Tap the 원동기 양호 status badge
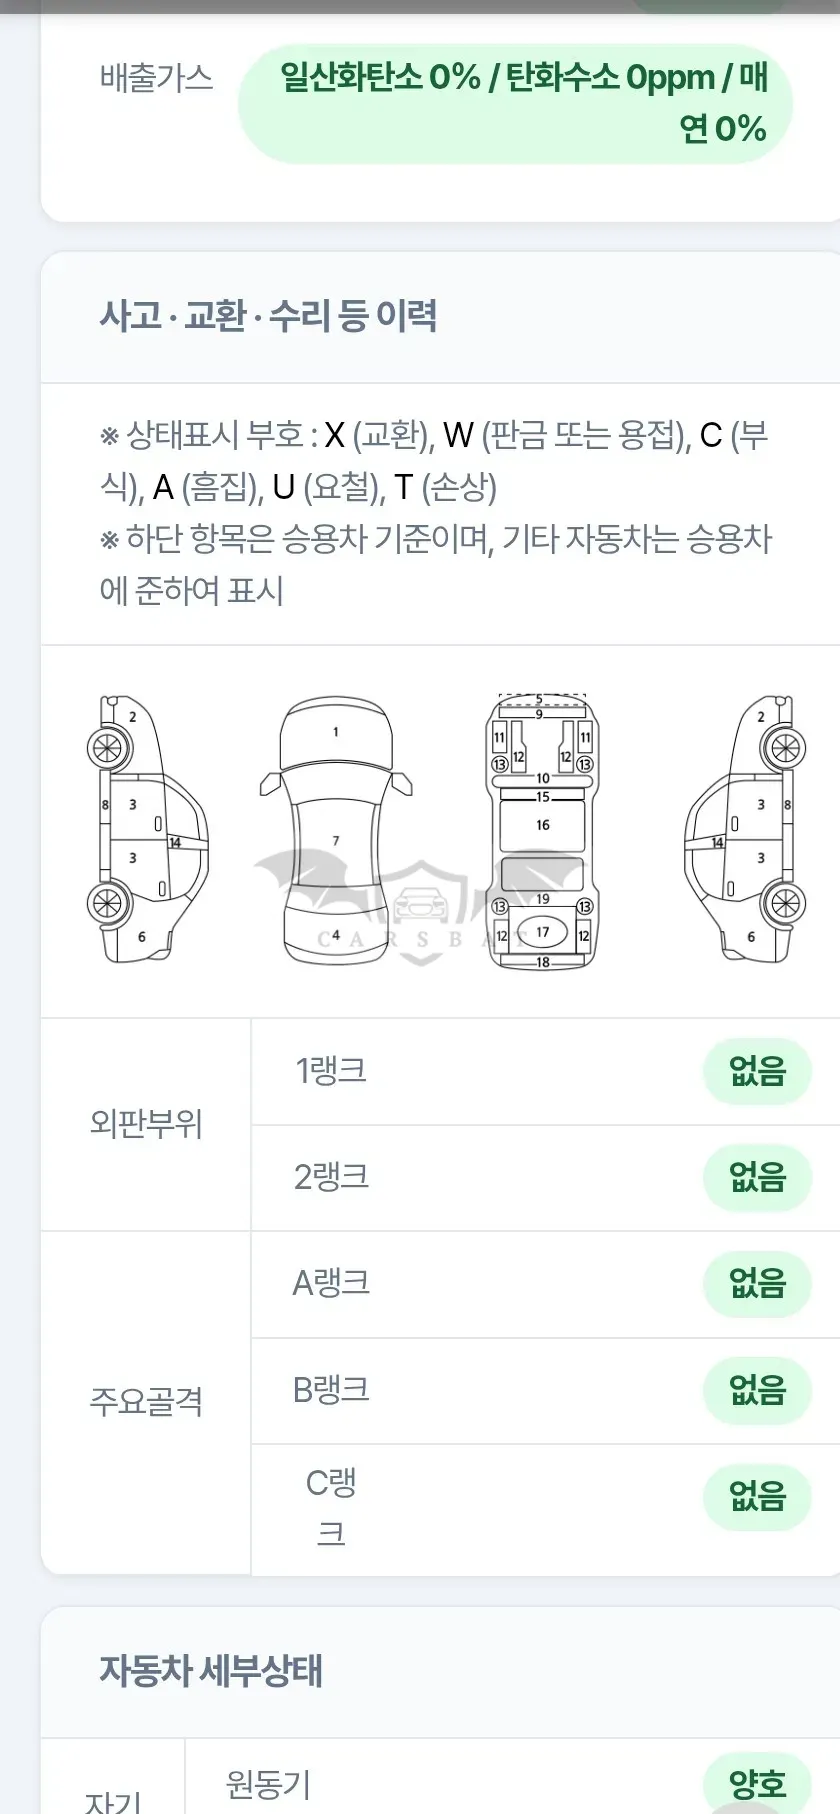 point(757,1782)
